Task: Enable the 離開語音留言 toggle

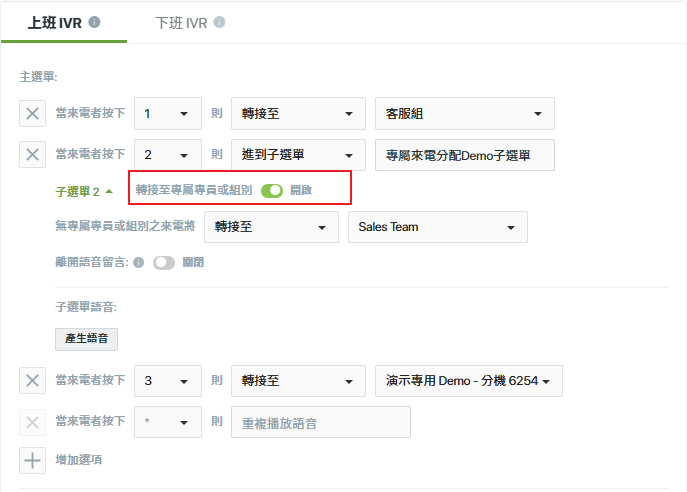Action: pyautogui.click(x=164, y=262)
